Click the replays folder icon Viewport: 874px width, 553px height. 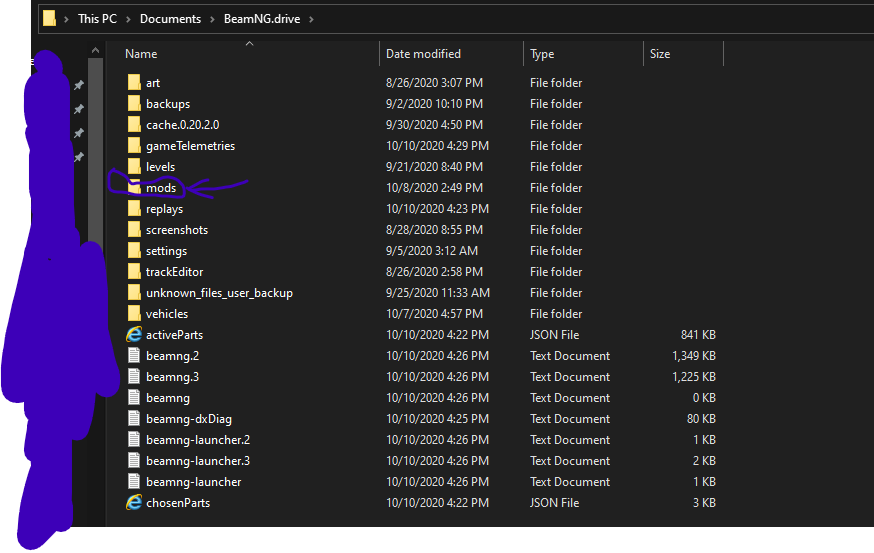(134, 208)
